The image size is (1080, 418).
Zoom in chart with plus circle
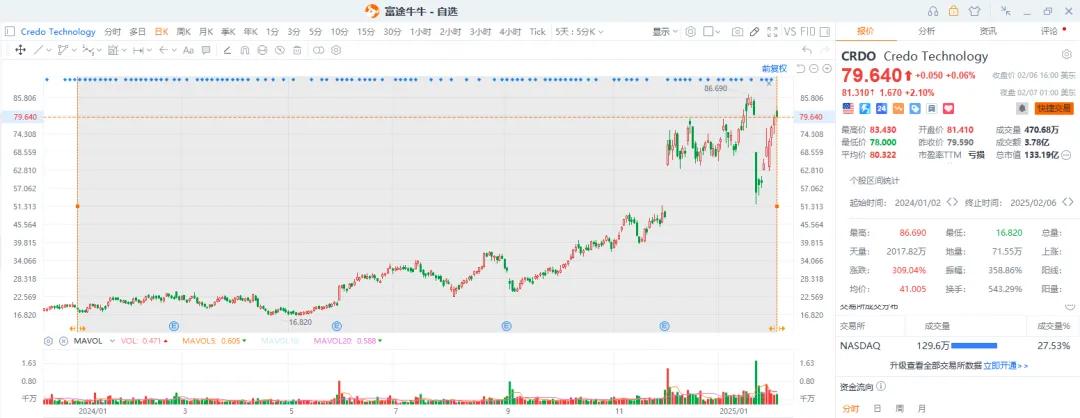pos(827,68)
